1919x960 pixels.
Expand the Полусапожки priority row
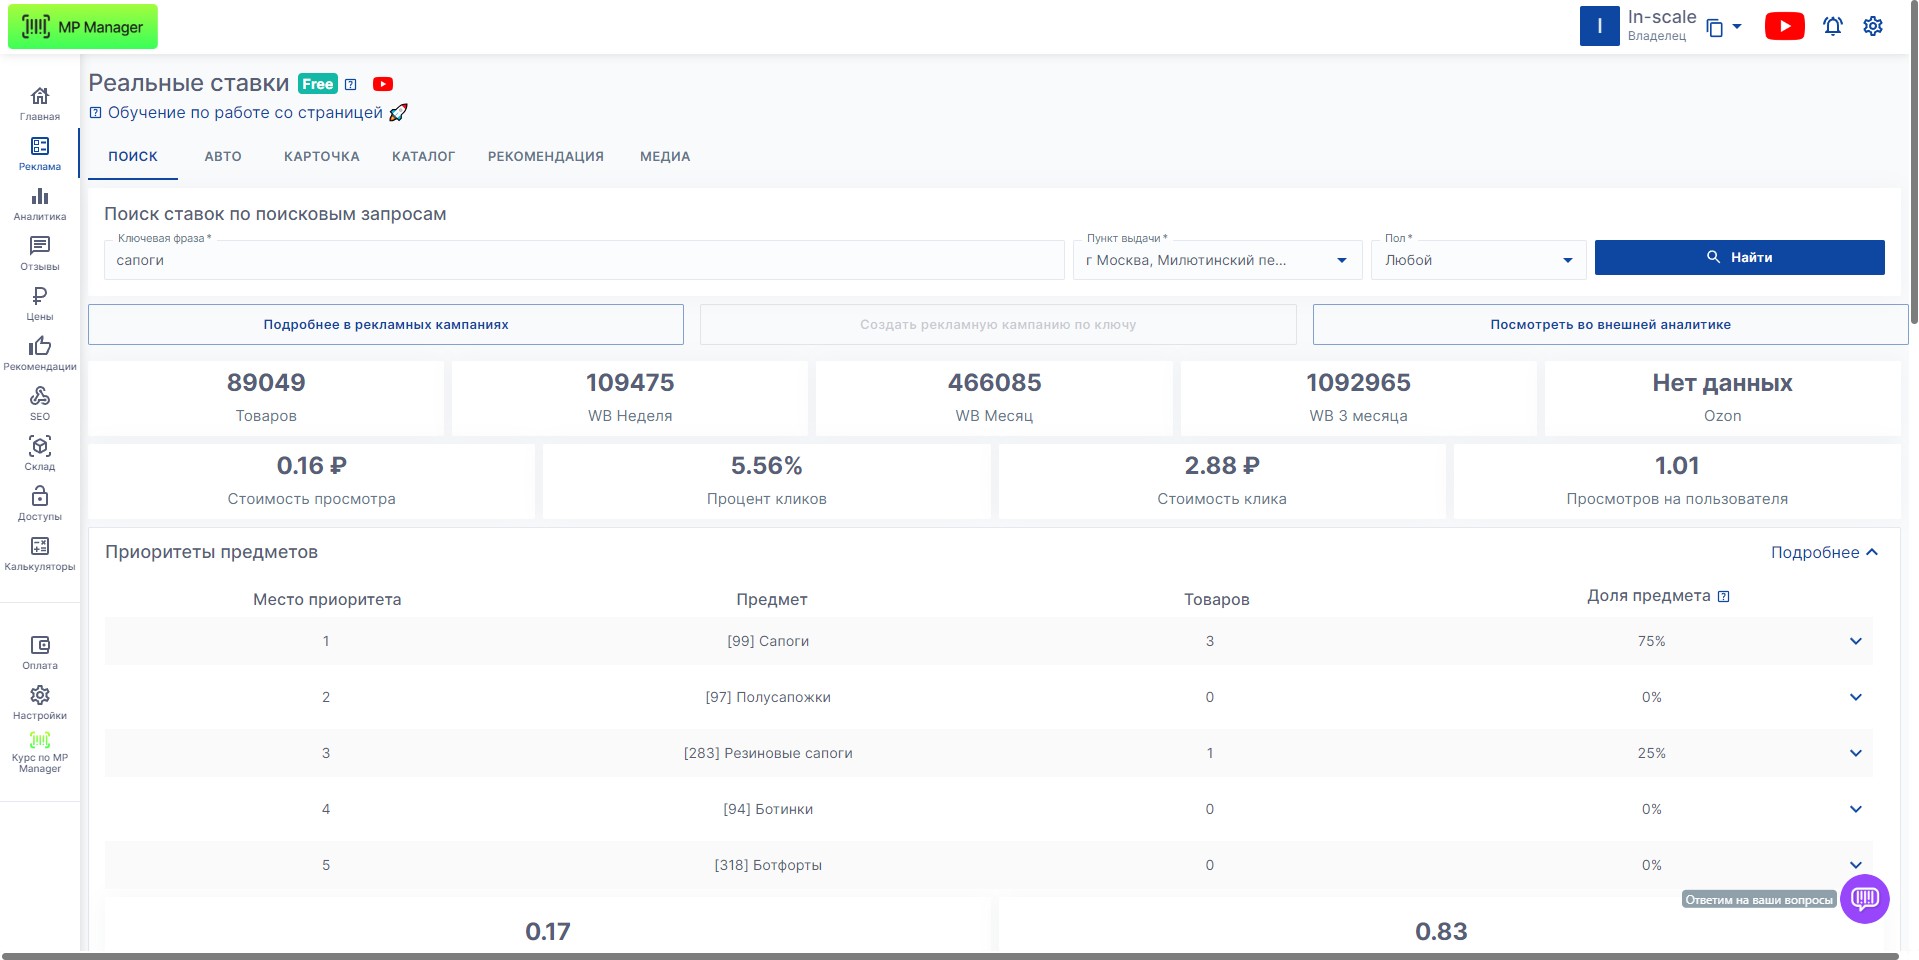(1855, 697)
